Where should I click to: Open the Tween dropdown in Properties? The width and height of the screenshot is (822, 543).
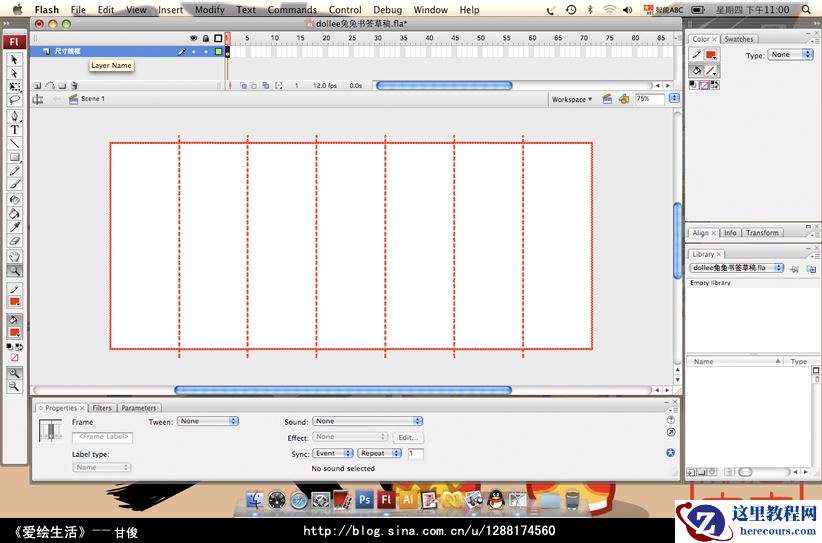click(x=208, y=421)
